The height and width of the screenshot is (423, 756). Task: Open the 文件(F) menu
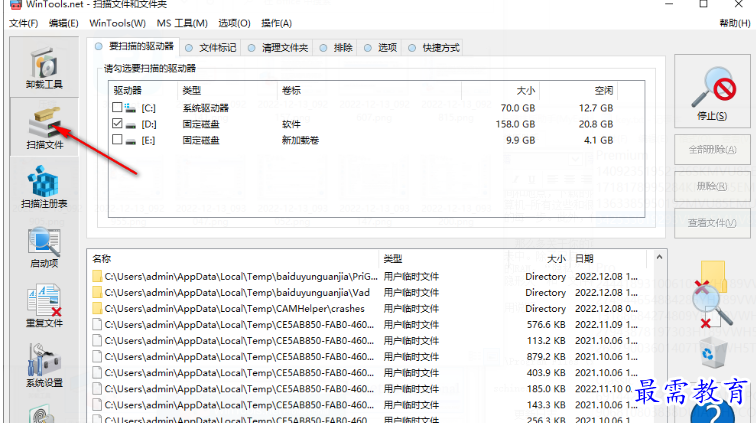click(24, 23)
